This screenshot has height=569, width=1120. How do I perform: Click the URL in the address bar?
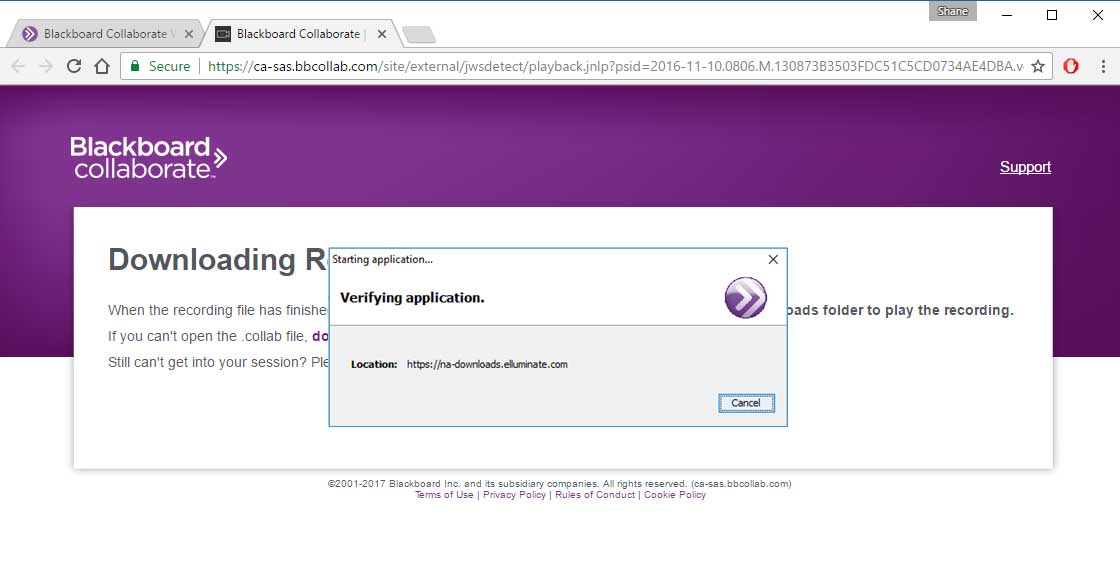615,66
